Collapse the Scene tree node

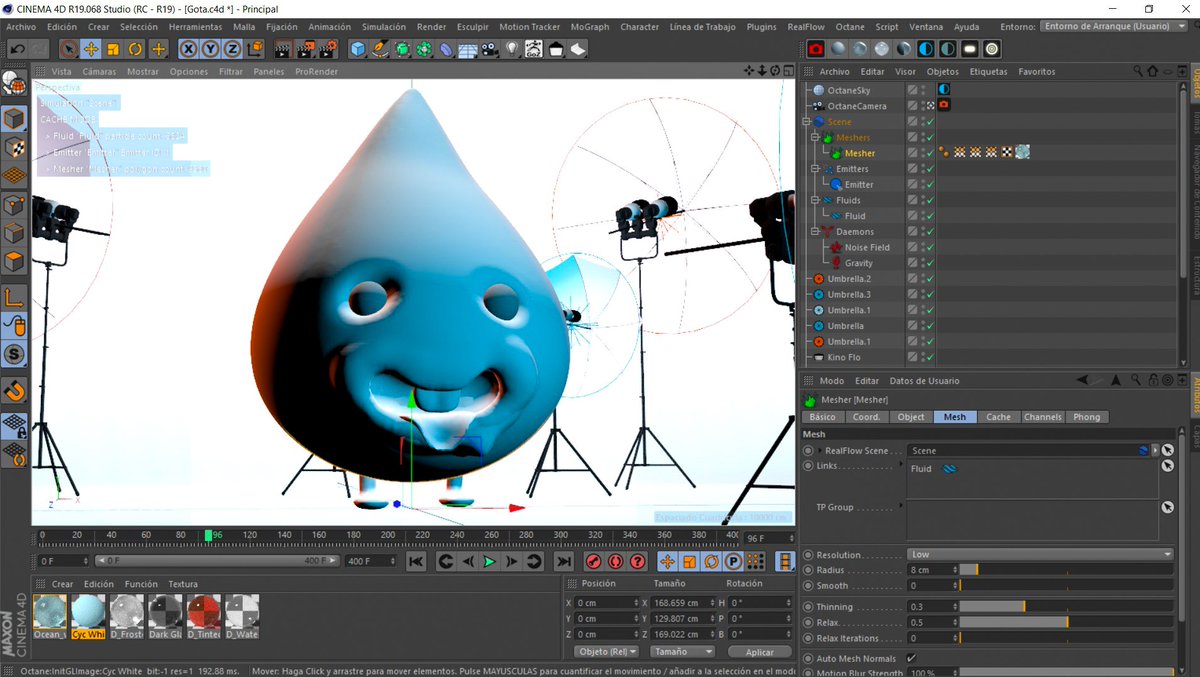click(807, 122)
